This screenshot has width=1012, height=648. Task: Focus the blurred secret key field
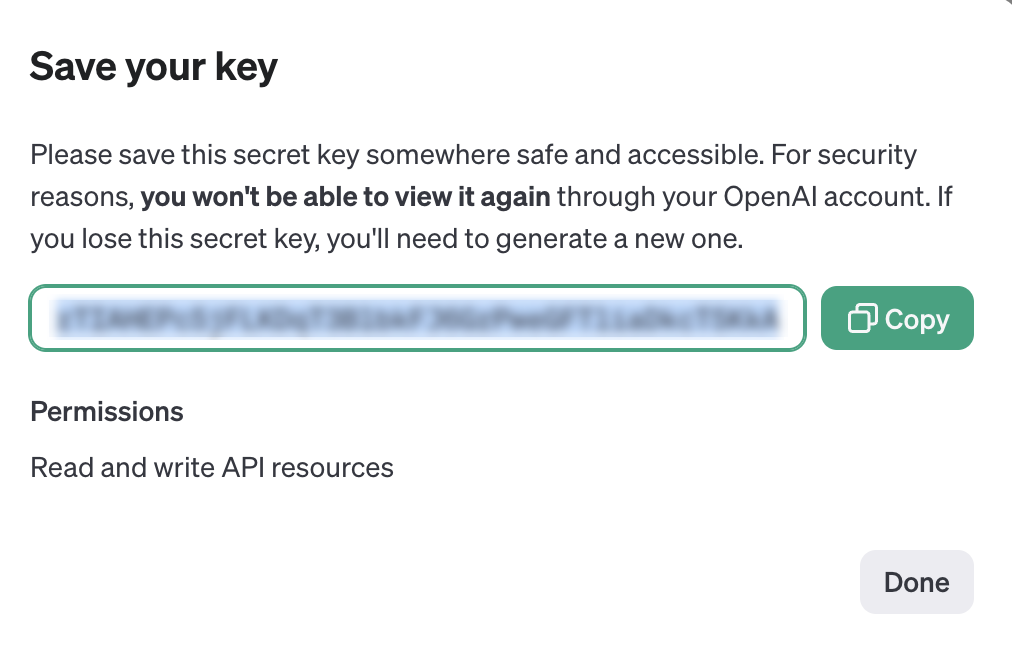coord(417,319)
